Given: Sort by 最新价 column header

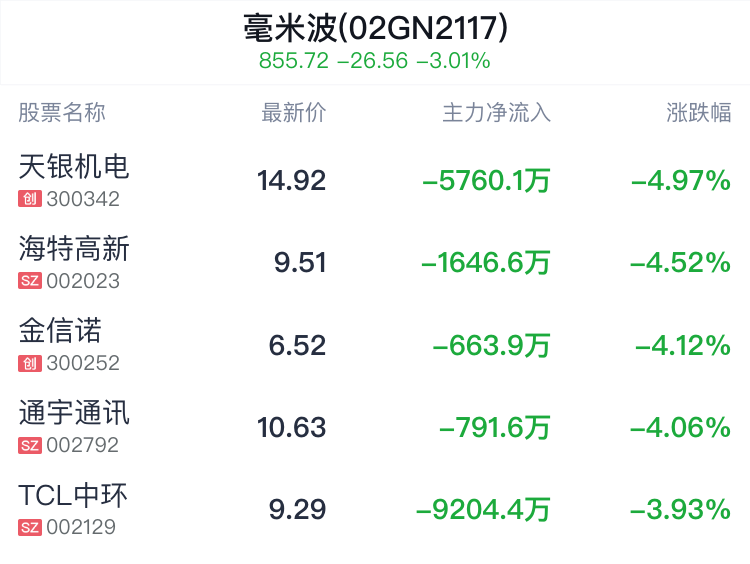Looking at the screenshot, I should point(293,113).
